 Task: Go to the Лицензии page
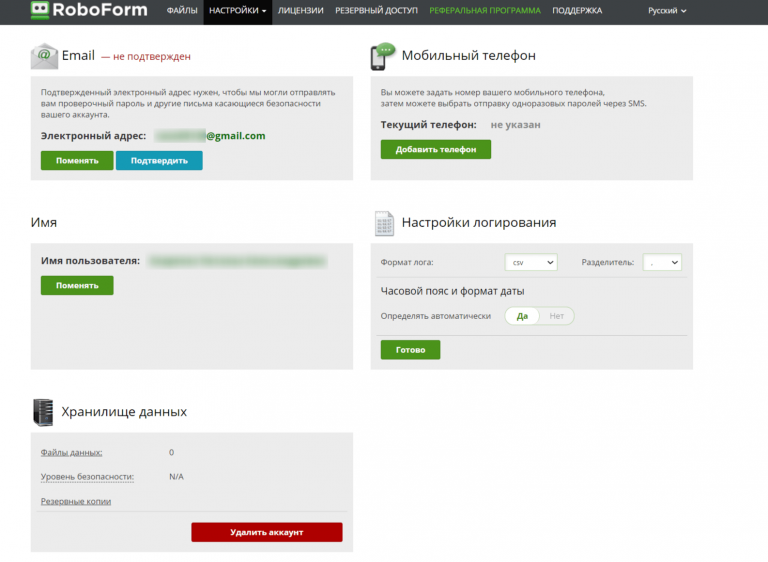tap(301, 10)
